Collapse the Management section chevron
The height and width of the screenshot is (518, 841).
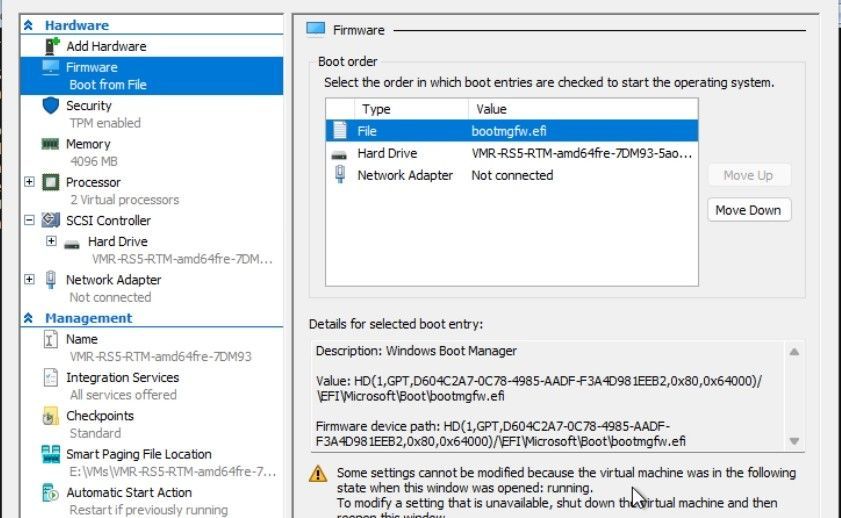[x=28, y=318]
